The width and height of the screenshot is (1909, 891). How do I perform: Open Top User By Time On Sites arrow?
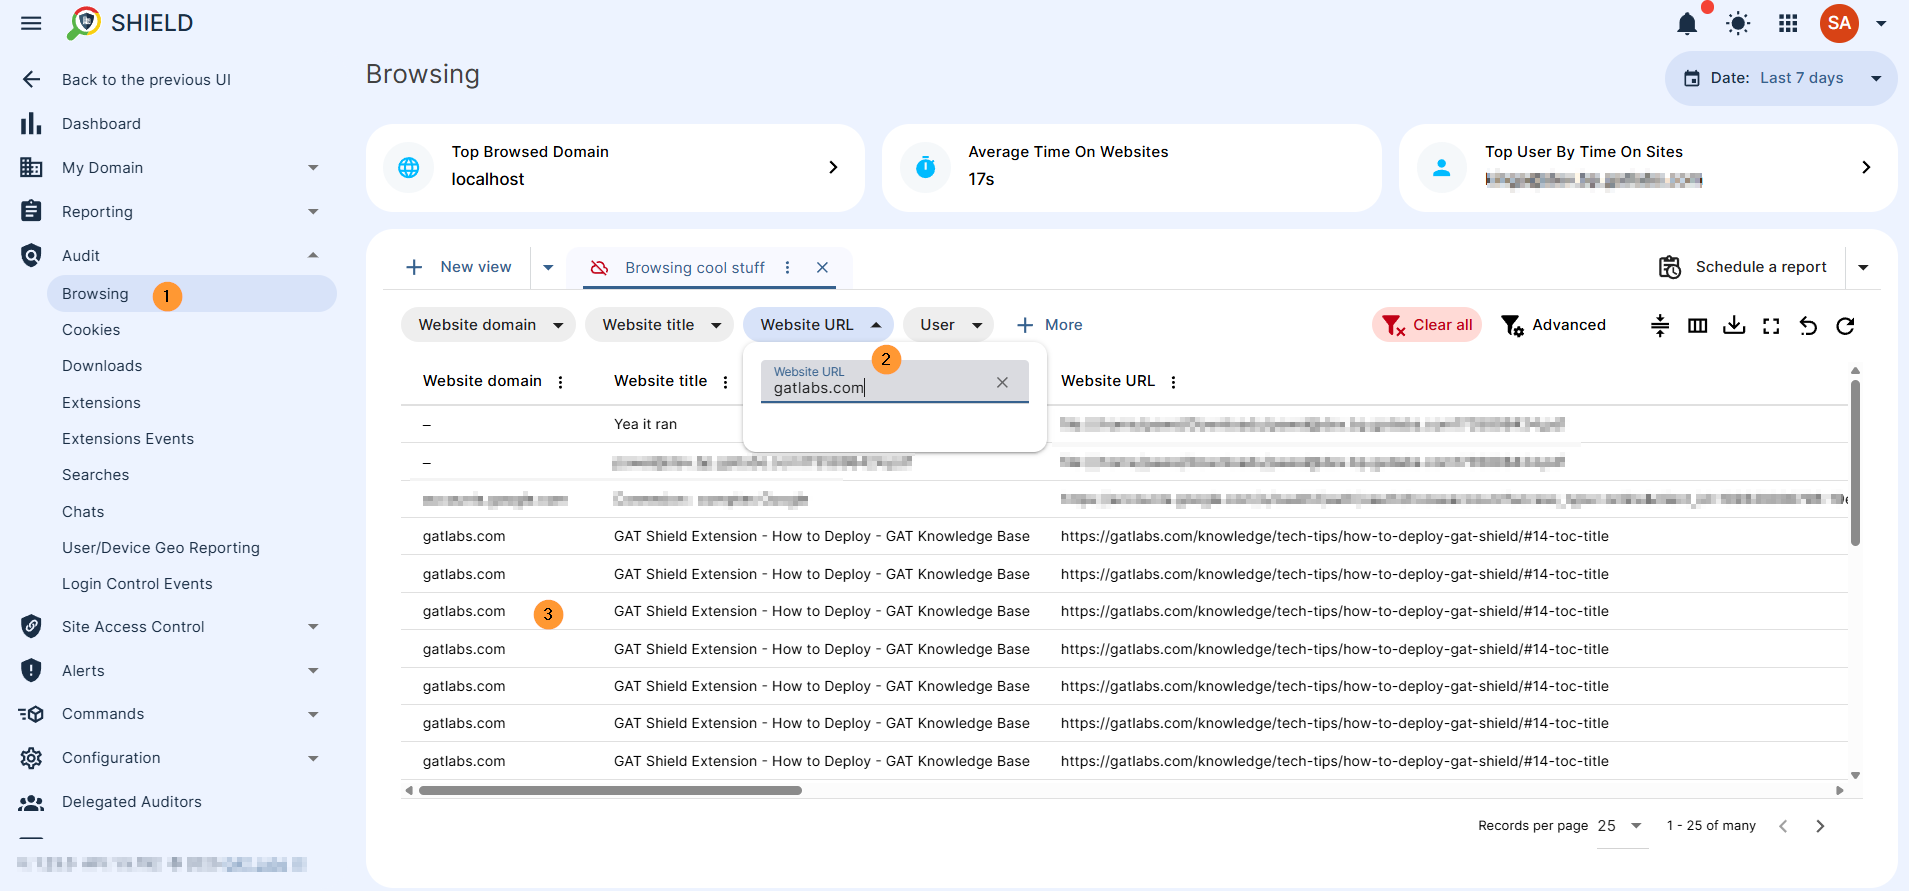click(x=1866, y=167)
